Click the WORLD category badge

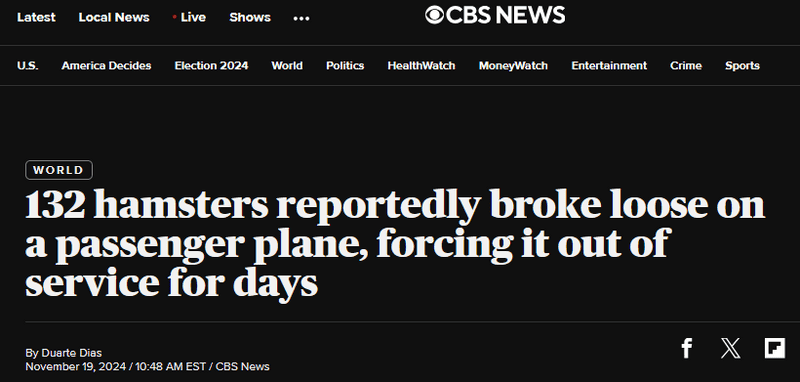tap(59, 170)
